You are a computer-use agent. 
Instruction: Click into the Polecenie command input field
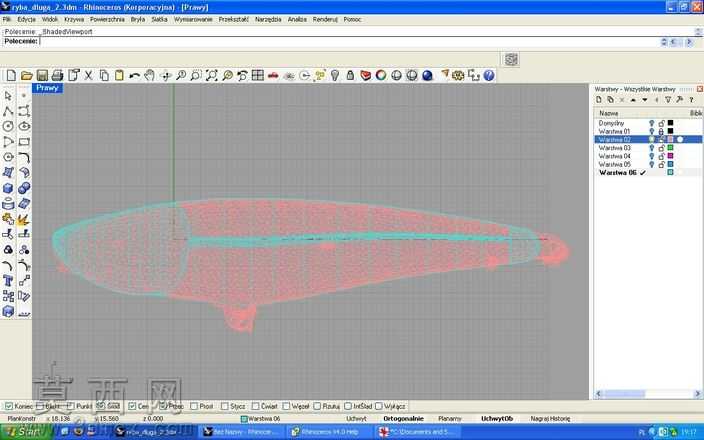tap(348, 41)
